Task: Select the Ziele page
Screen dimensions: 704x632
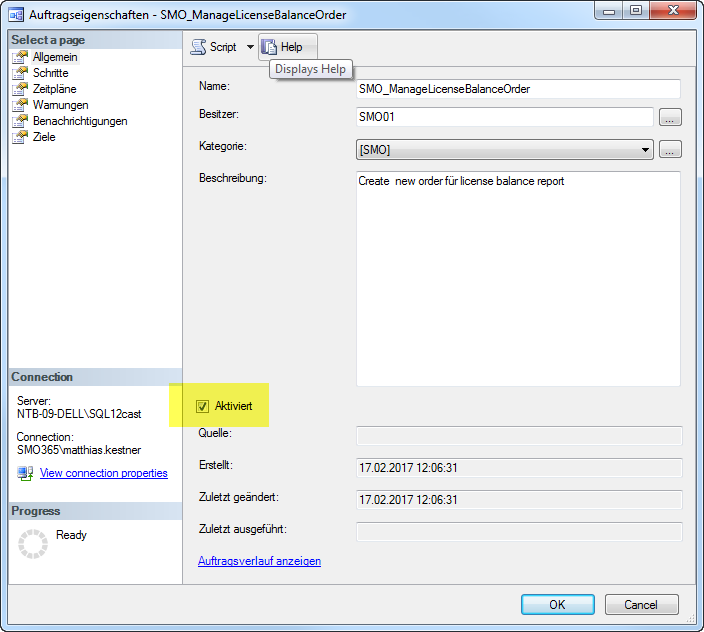Action: pos(44,137)
